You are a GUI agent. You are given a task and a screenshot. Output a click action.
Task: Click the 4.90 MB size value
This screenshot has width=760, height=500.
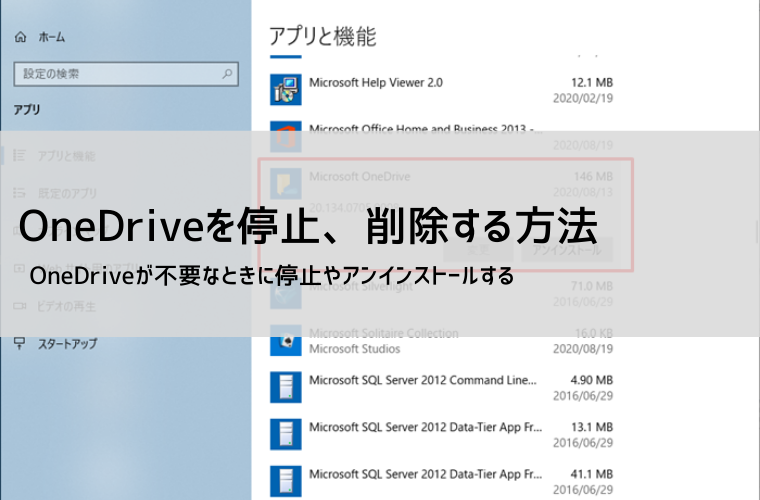coord(592,380)
